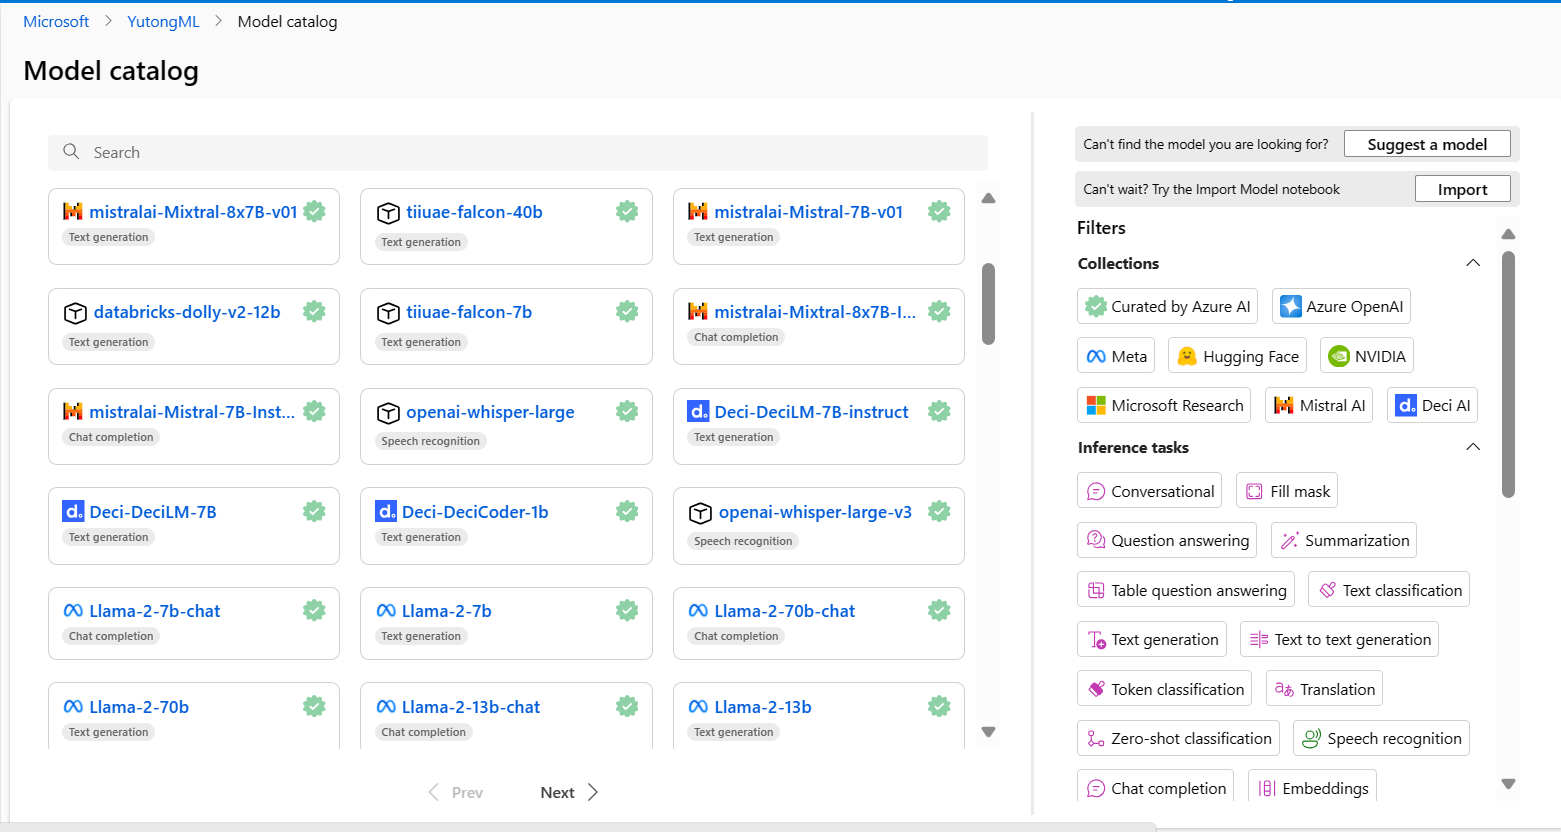Click the cube icon beside openai-whisper-large-v3
Screen dimensions: 1561x832
coord(700,513)
